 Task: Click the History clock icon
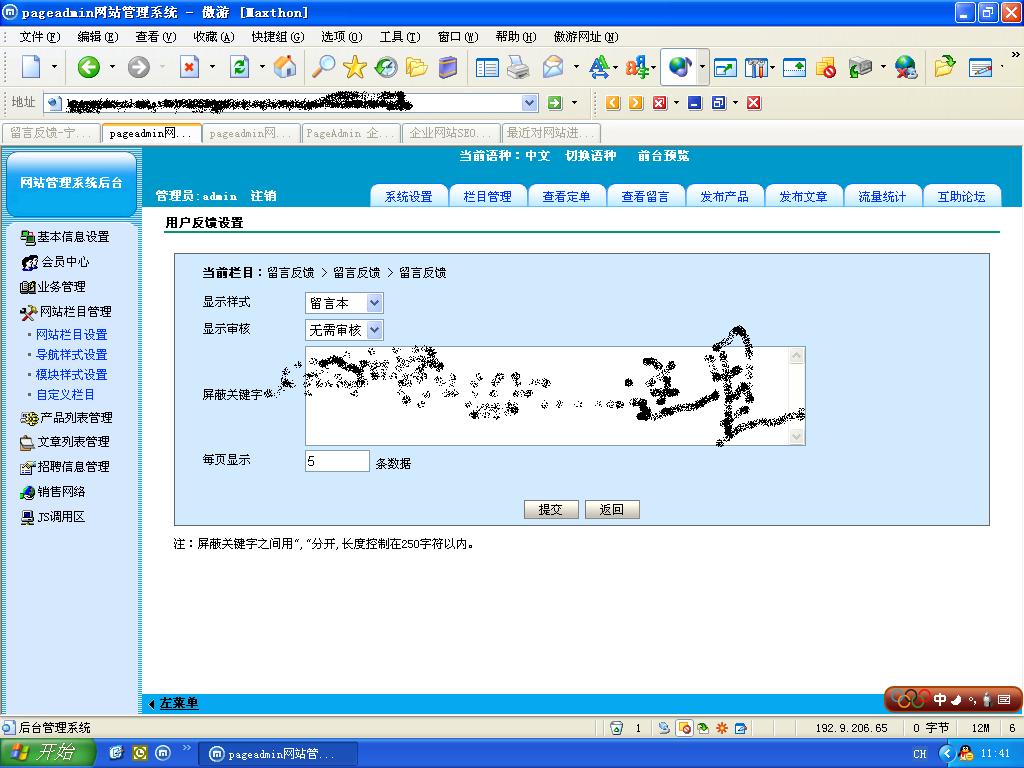click(386, 67)
